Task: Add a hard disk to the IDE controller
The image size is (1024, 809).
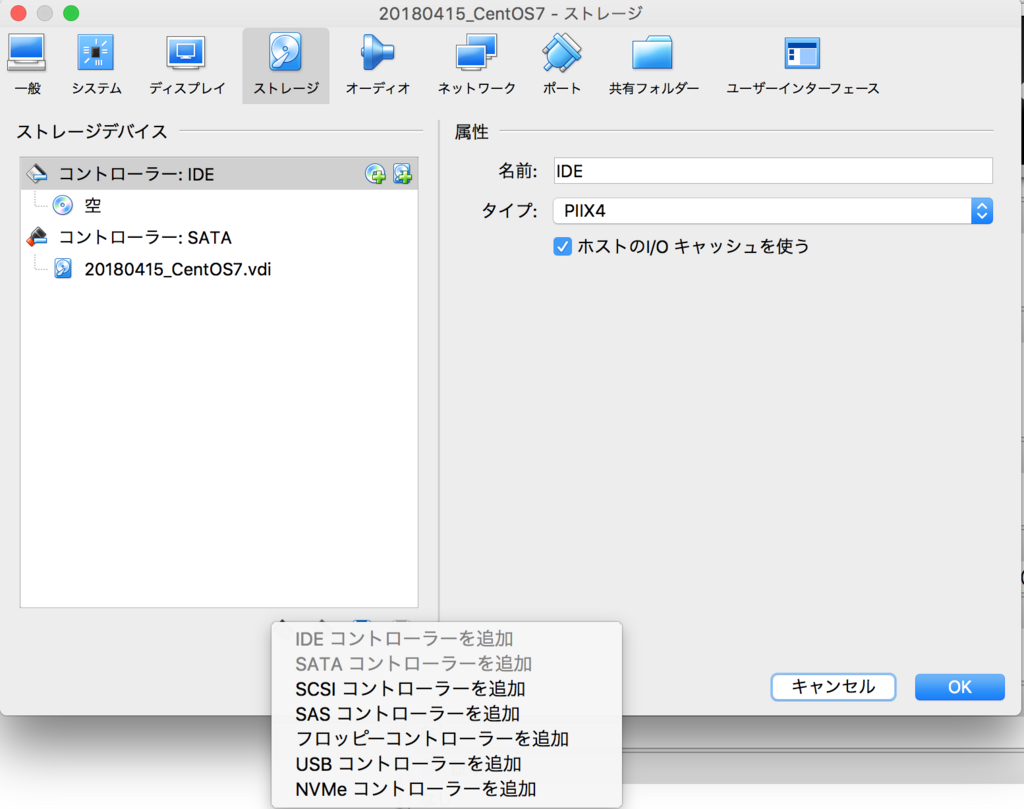Action: [402, 173]
